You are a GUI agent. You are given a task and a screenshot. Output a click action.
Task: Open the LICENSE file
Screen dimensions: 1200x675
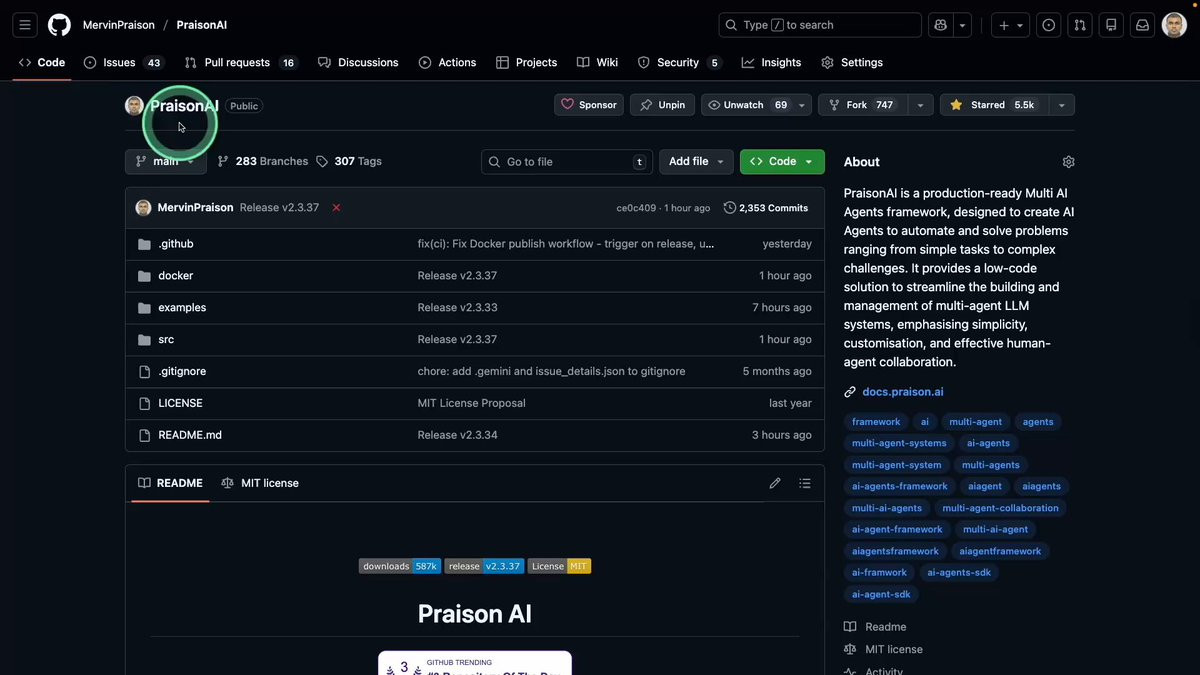pyautogui.click(x=180, y=404)
